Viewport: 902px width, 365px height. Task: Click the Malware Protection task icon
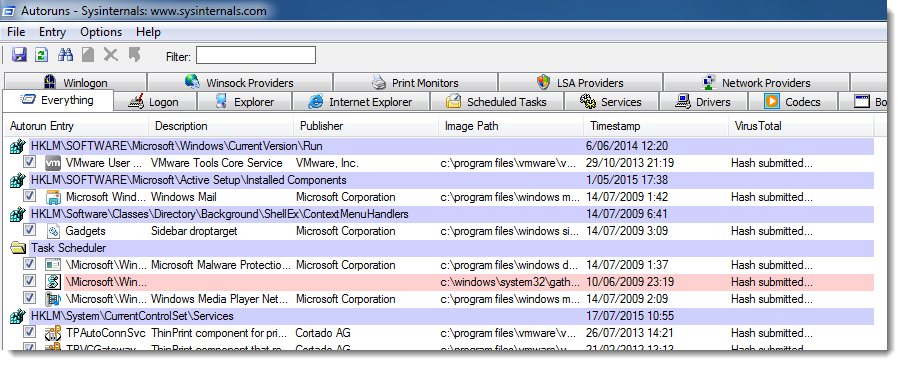click(53, 265)
